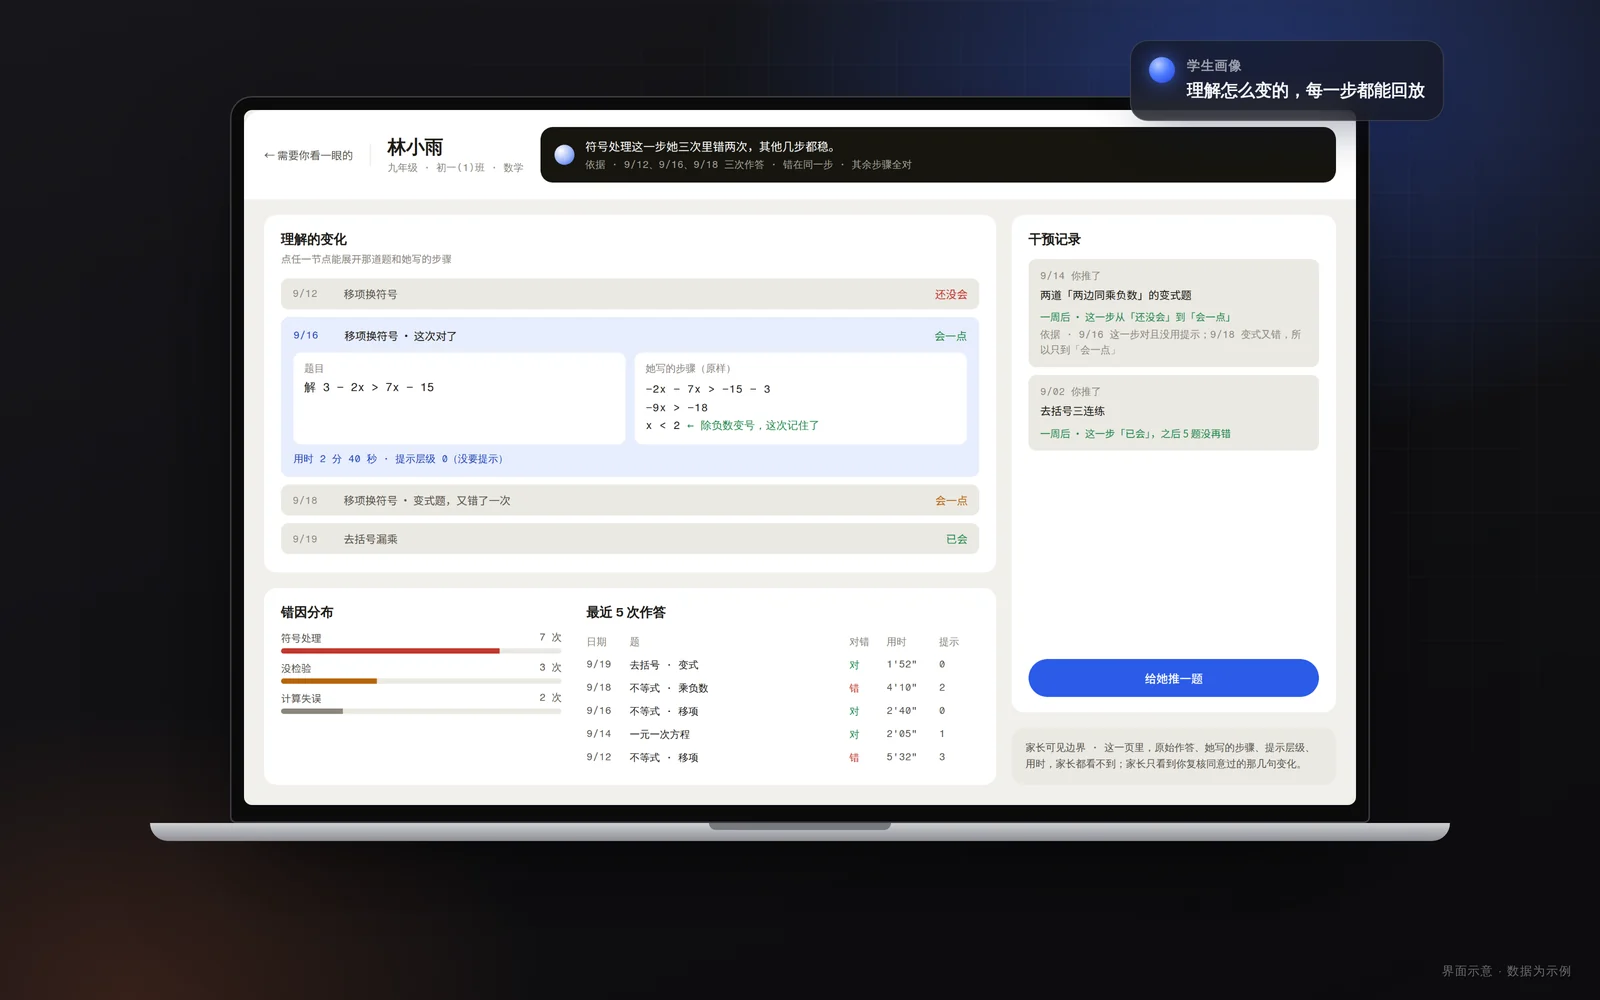Click the 给她推一题 button
This screenshot has height=1000, width=1600.
coord(1173,678)
